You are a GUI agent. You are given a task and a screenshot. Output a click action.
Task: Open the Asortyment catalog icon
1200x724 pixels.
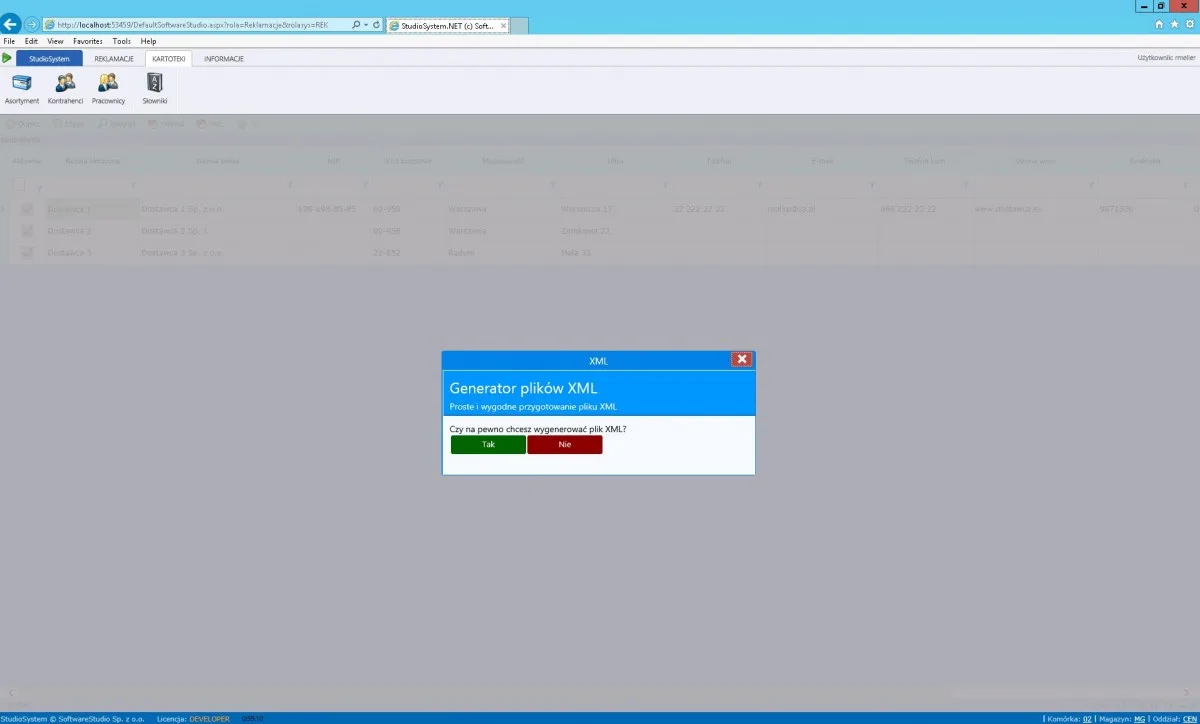coord(21,88)
